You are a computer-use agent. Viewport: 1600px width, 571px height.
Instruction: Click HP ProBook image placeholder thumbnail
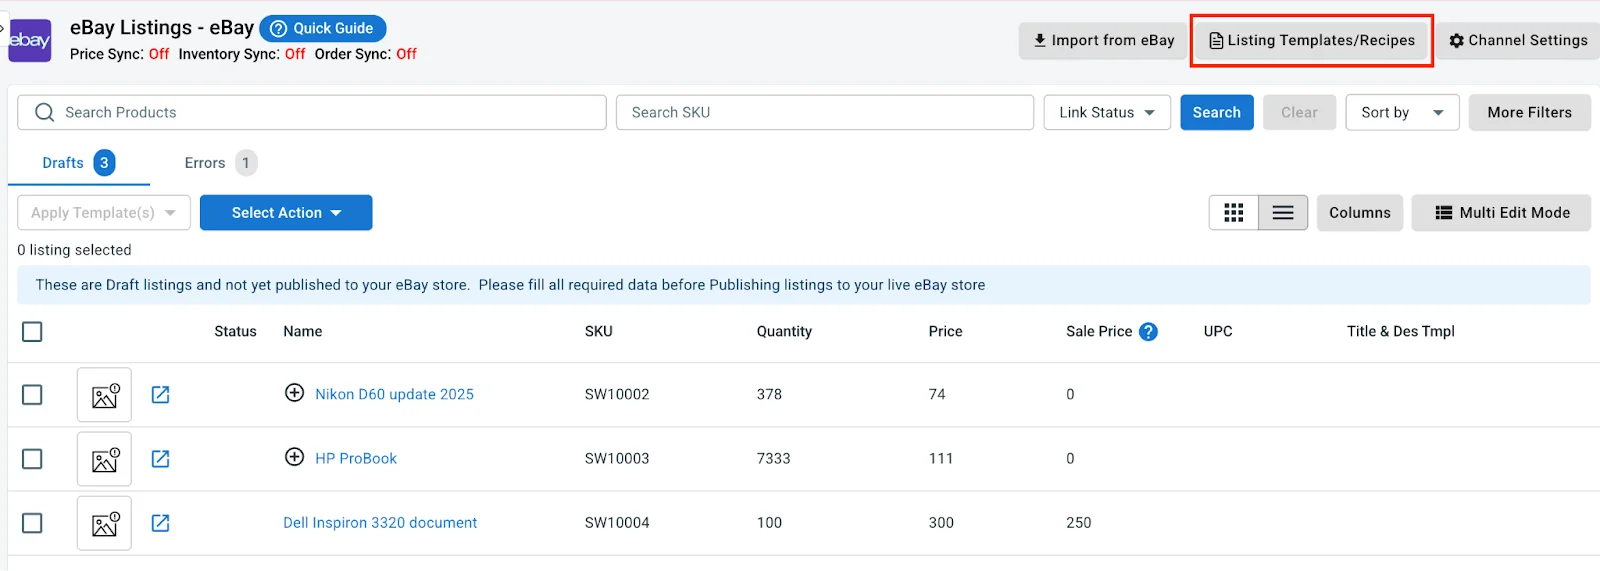coord(104,459)
